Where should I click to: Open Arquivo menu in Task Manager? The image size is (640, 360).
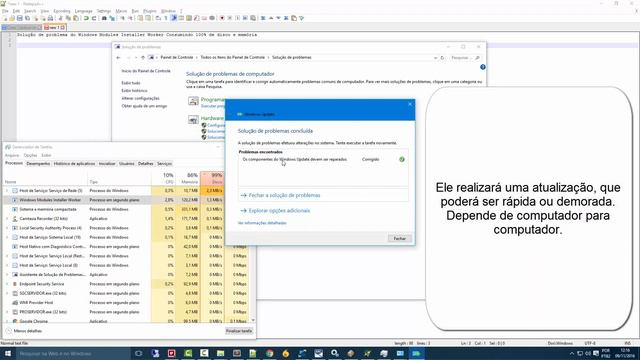[12, 156]
